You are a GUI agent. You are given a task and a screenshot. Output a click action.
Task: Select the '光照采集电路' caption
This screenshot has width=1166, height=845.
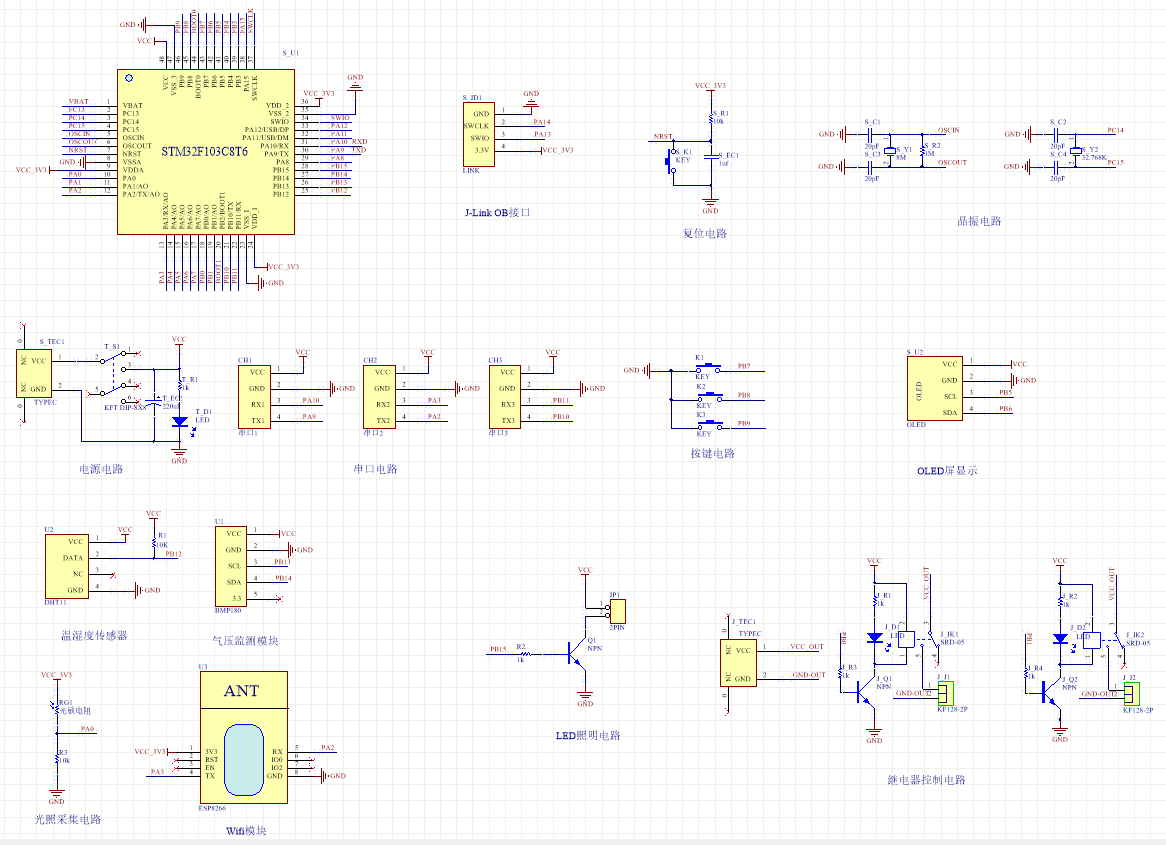point(68,819)
